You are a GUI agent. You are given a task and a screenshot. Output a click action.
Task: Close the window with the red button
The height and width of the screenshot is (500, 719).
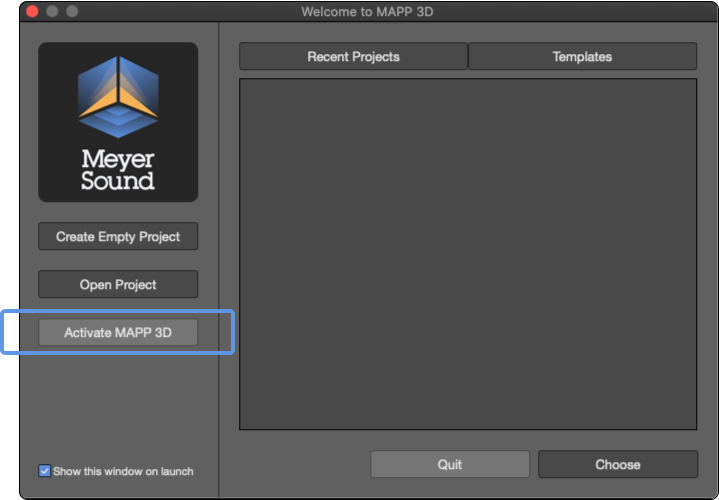click(x=32, y=11)
